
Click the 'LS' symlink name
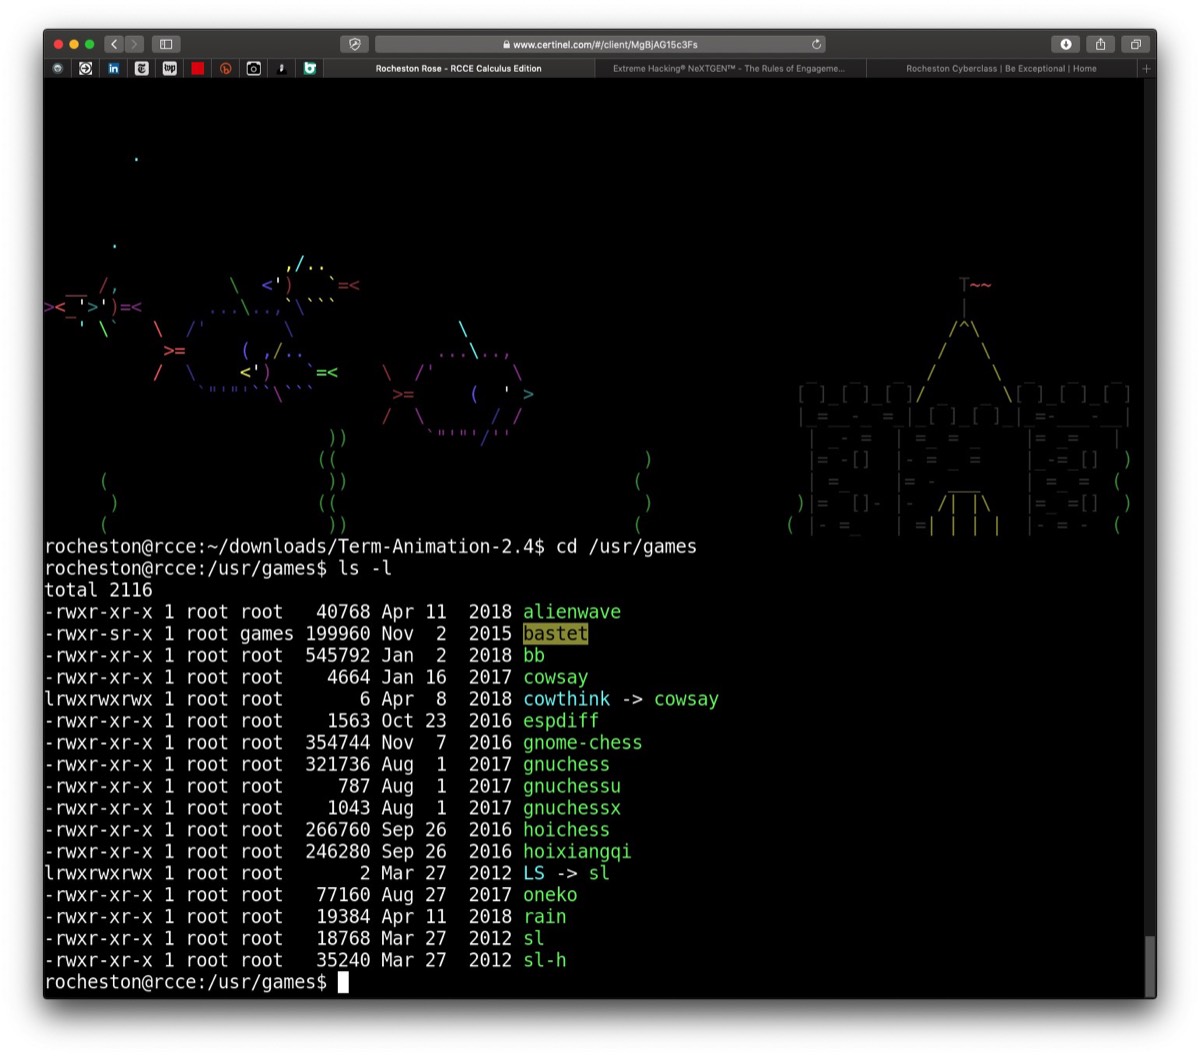tap(534, 873)
